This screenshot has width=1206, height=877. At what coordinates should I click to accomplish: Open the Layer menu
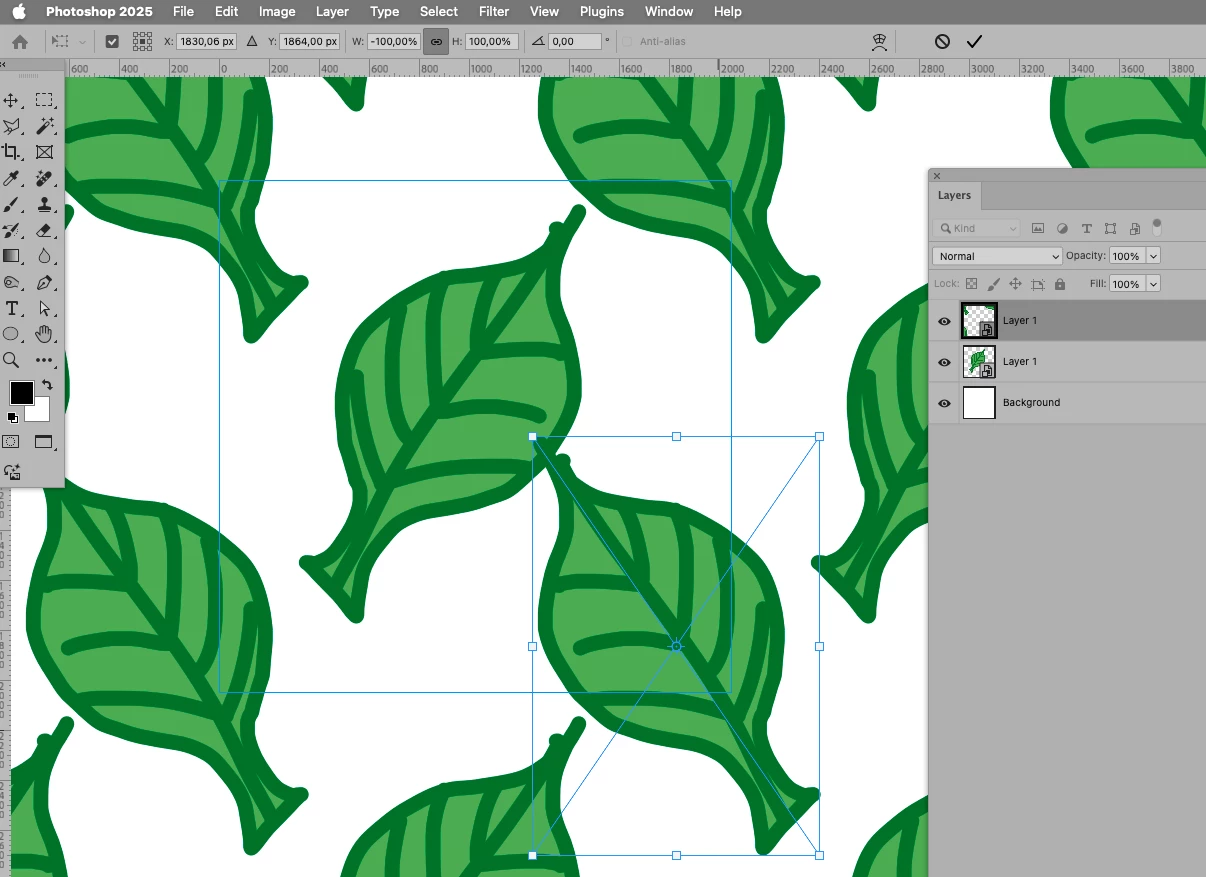coord(332,11)
